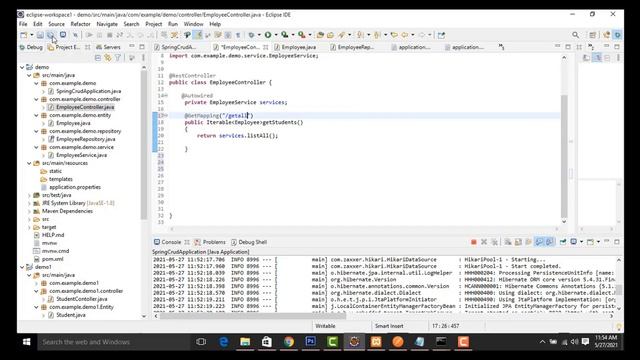Click the red Terminate icon in Console
640x360 pixels.
point(473,242)
